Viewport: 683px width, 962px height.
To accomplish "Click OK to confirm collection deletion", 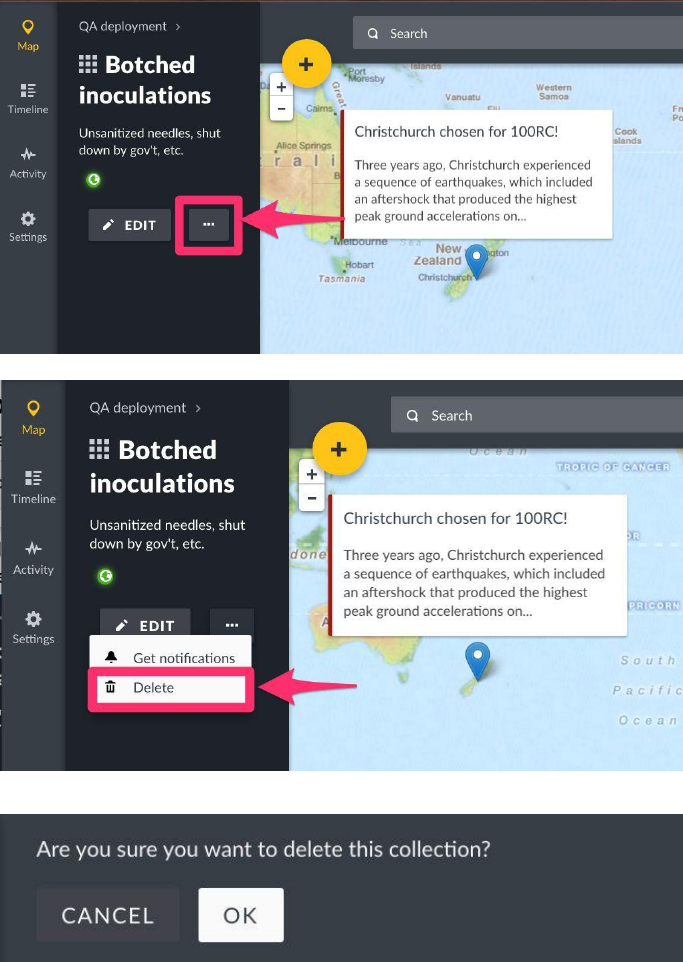I will click(x=241, y=915).
